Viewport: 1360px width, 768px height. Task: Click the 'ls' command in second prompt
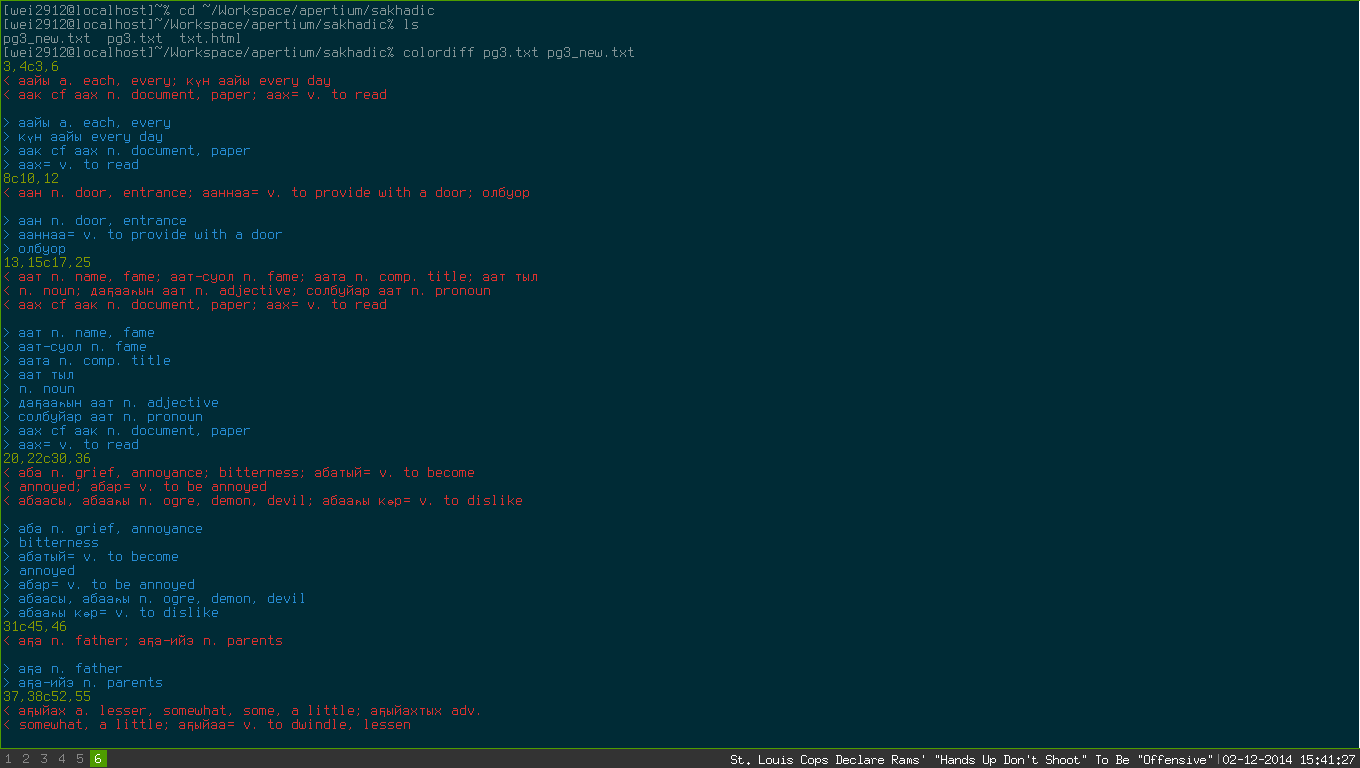click(x=411, y=25)
